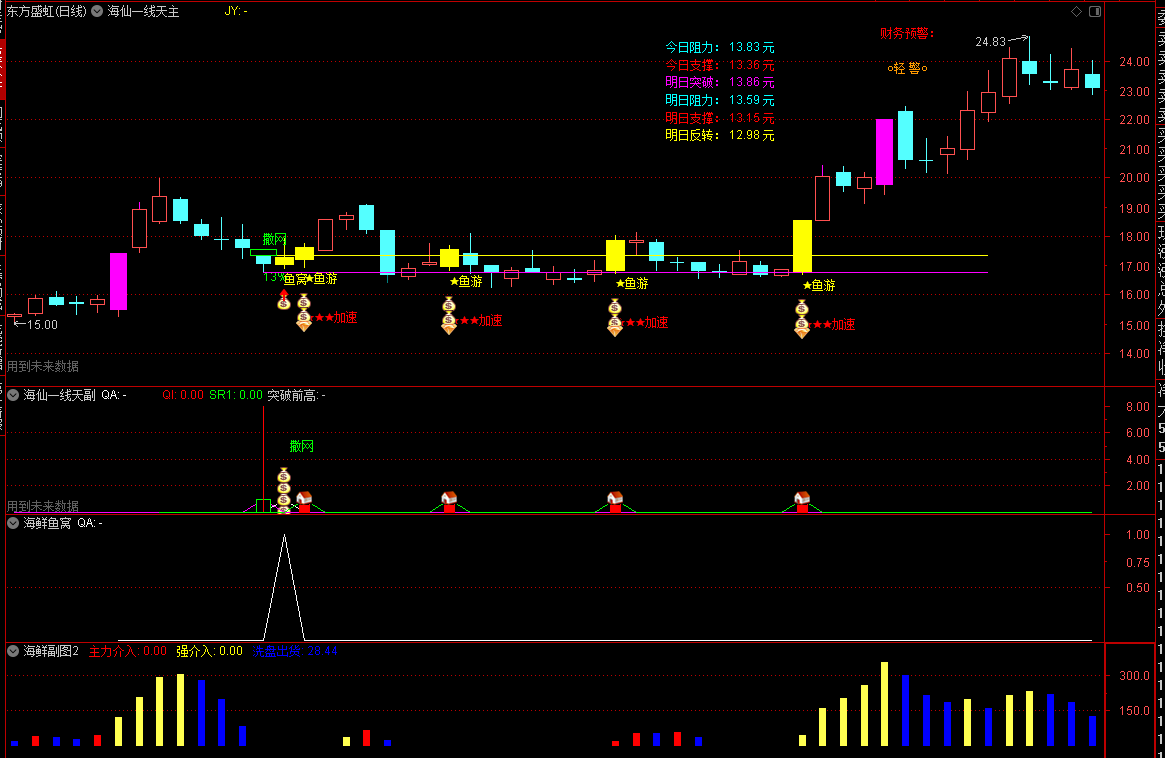Click the indicator name 海仙一线天主
This screenshot has width=1165, height=758.
click(x=143, y=11)
